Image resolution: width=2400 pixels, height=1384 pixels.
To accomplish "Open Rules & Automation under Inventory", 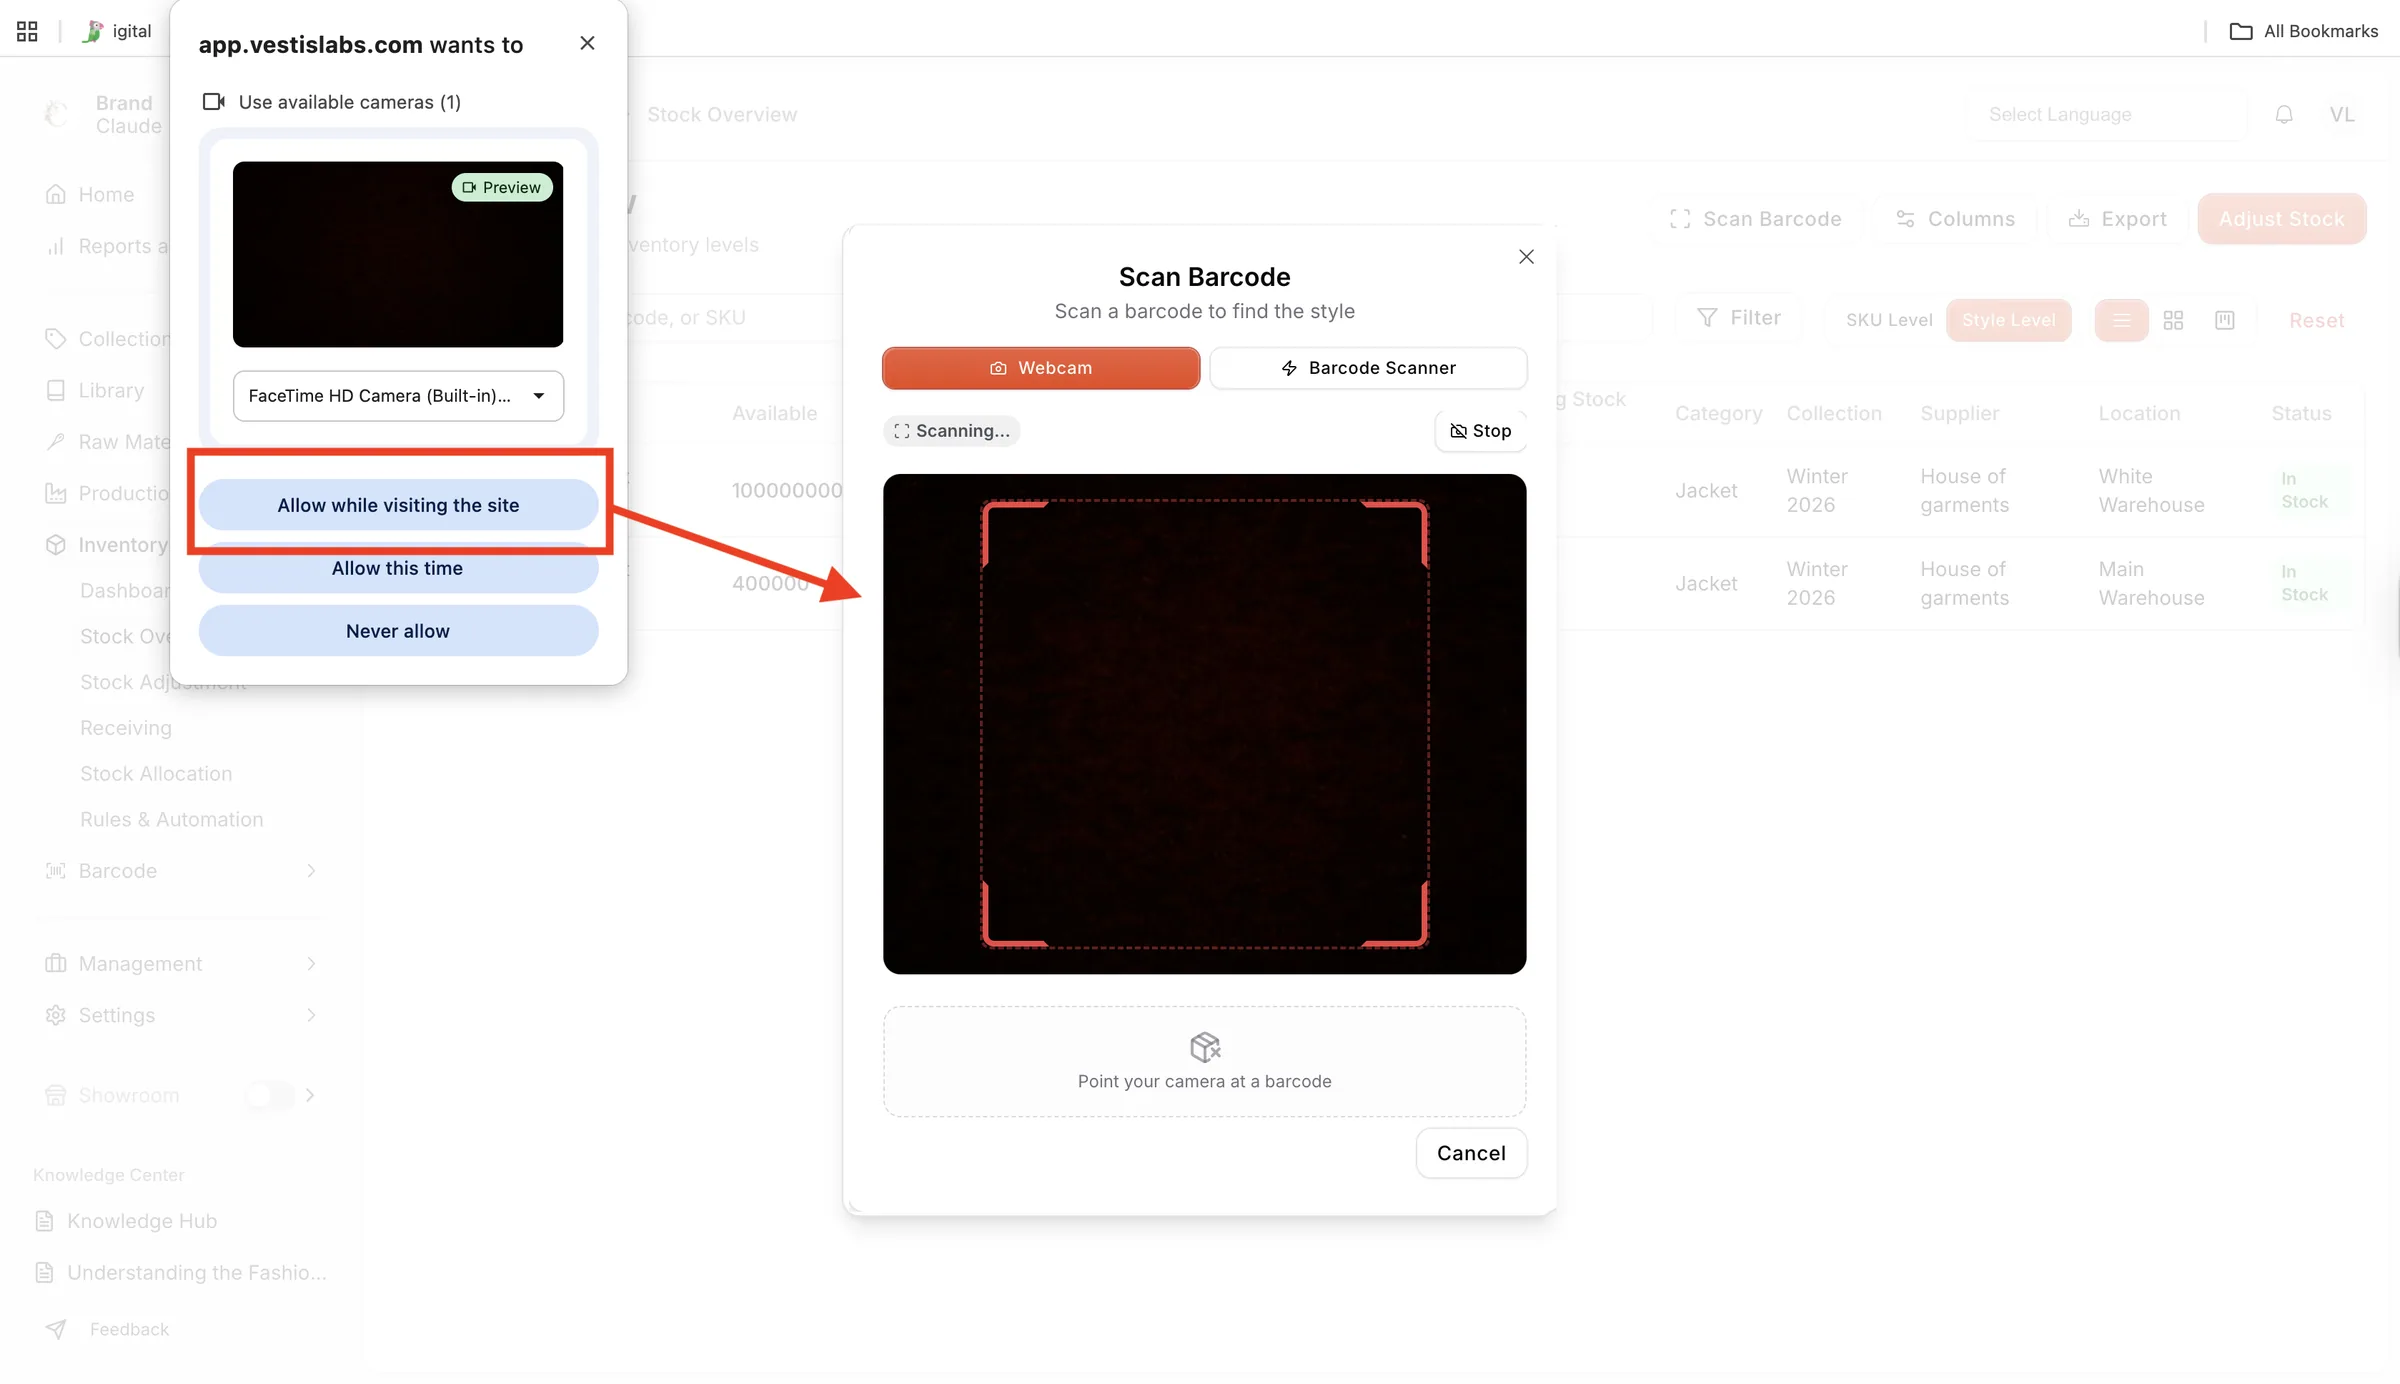I will coord(172,820).
